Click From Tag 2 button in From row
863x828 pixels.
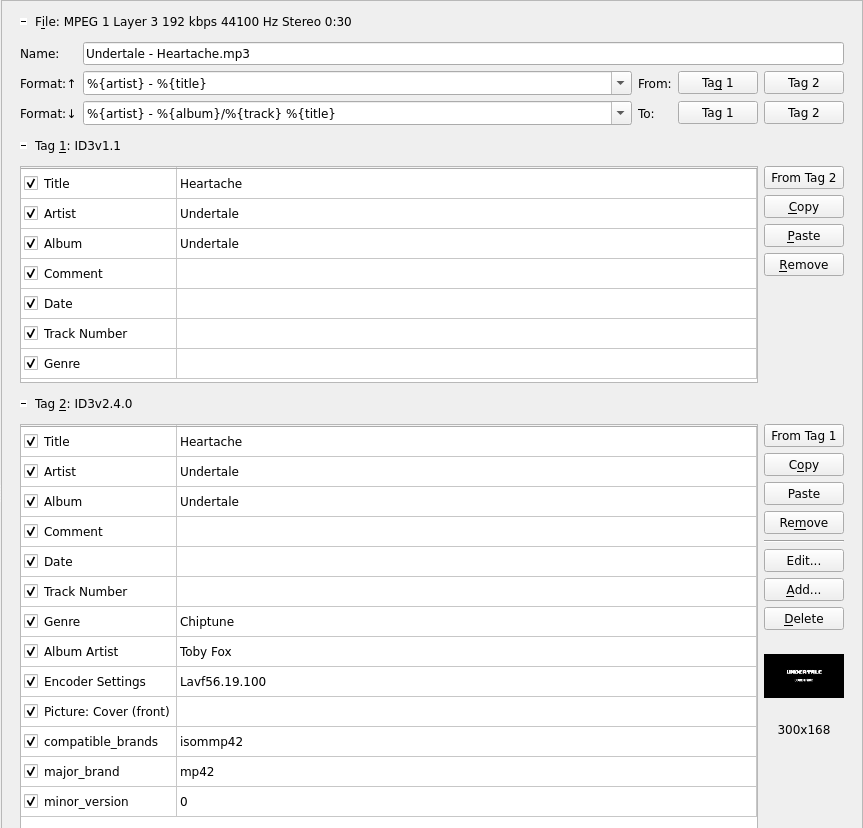(x=804, y=83)
